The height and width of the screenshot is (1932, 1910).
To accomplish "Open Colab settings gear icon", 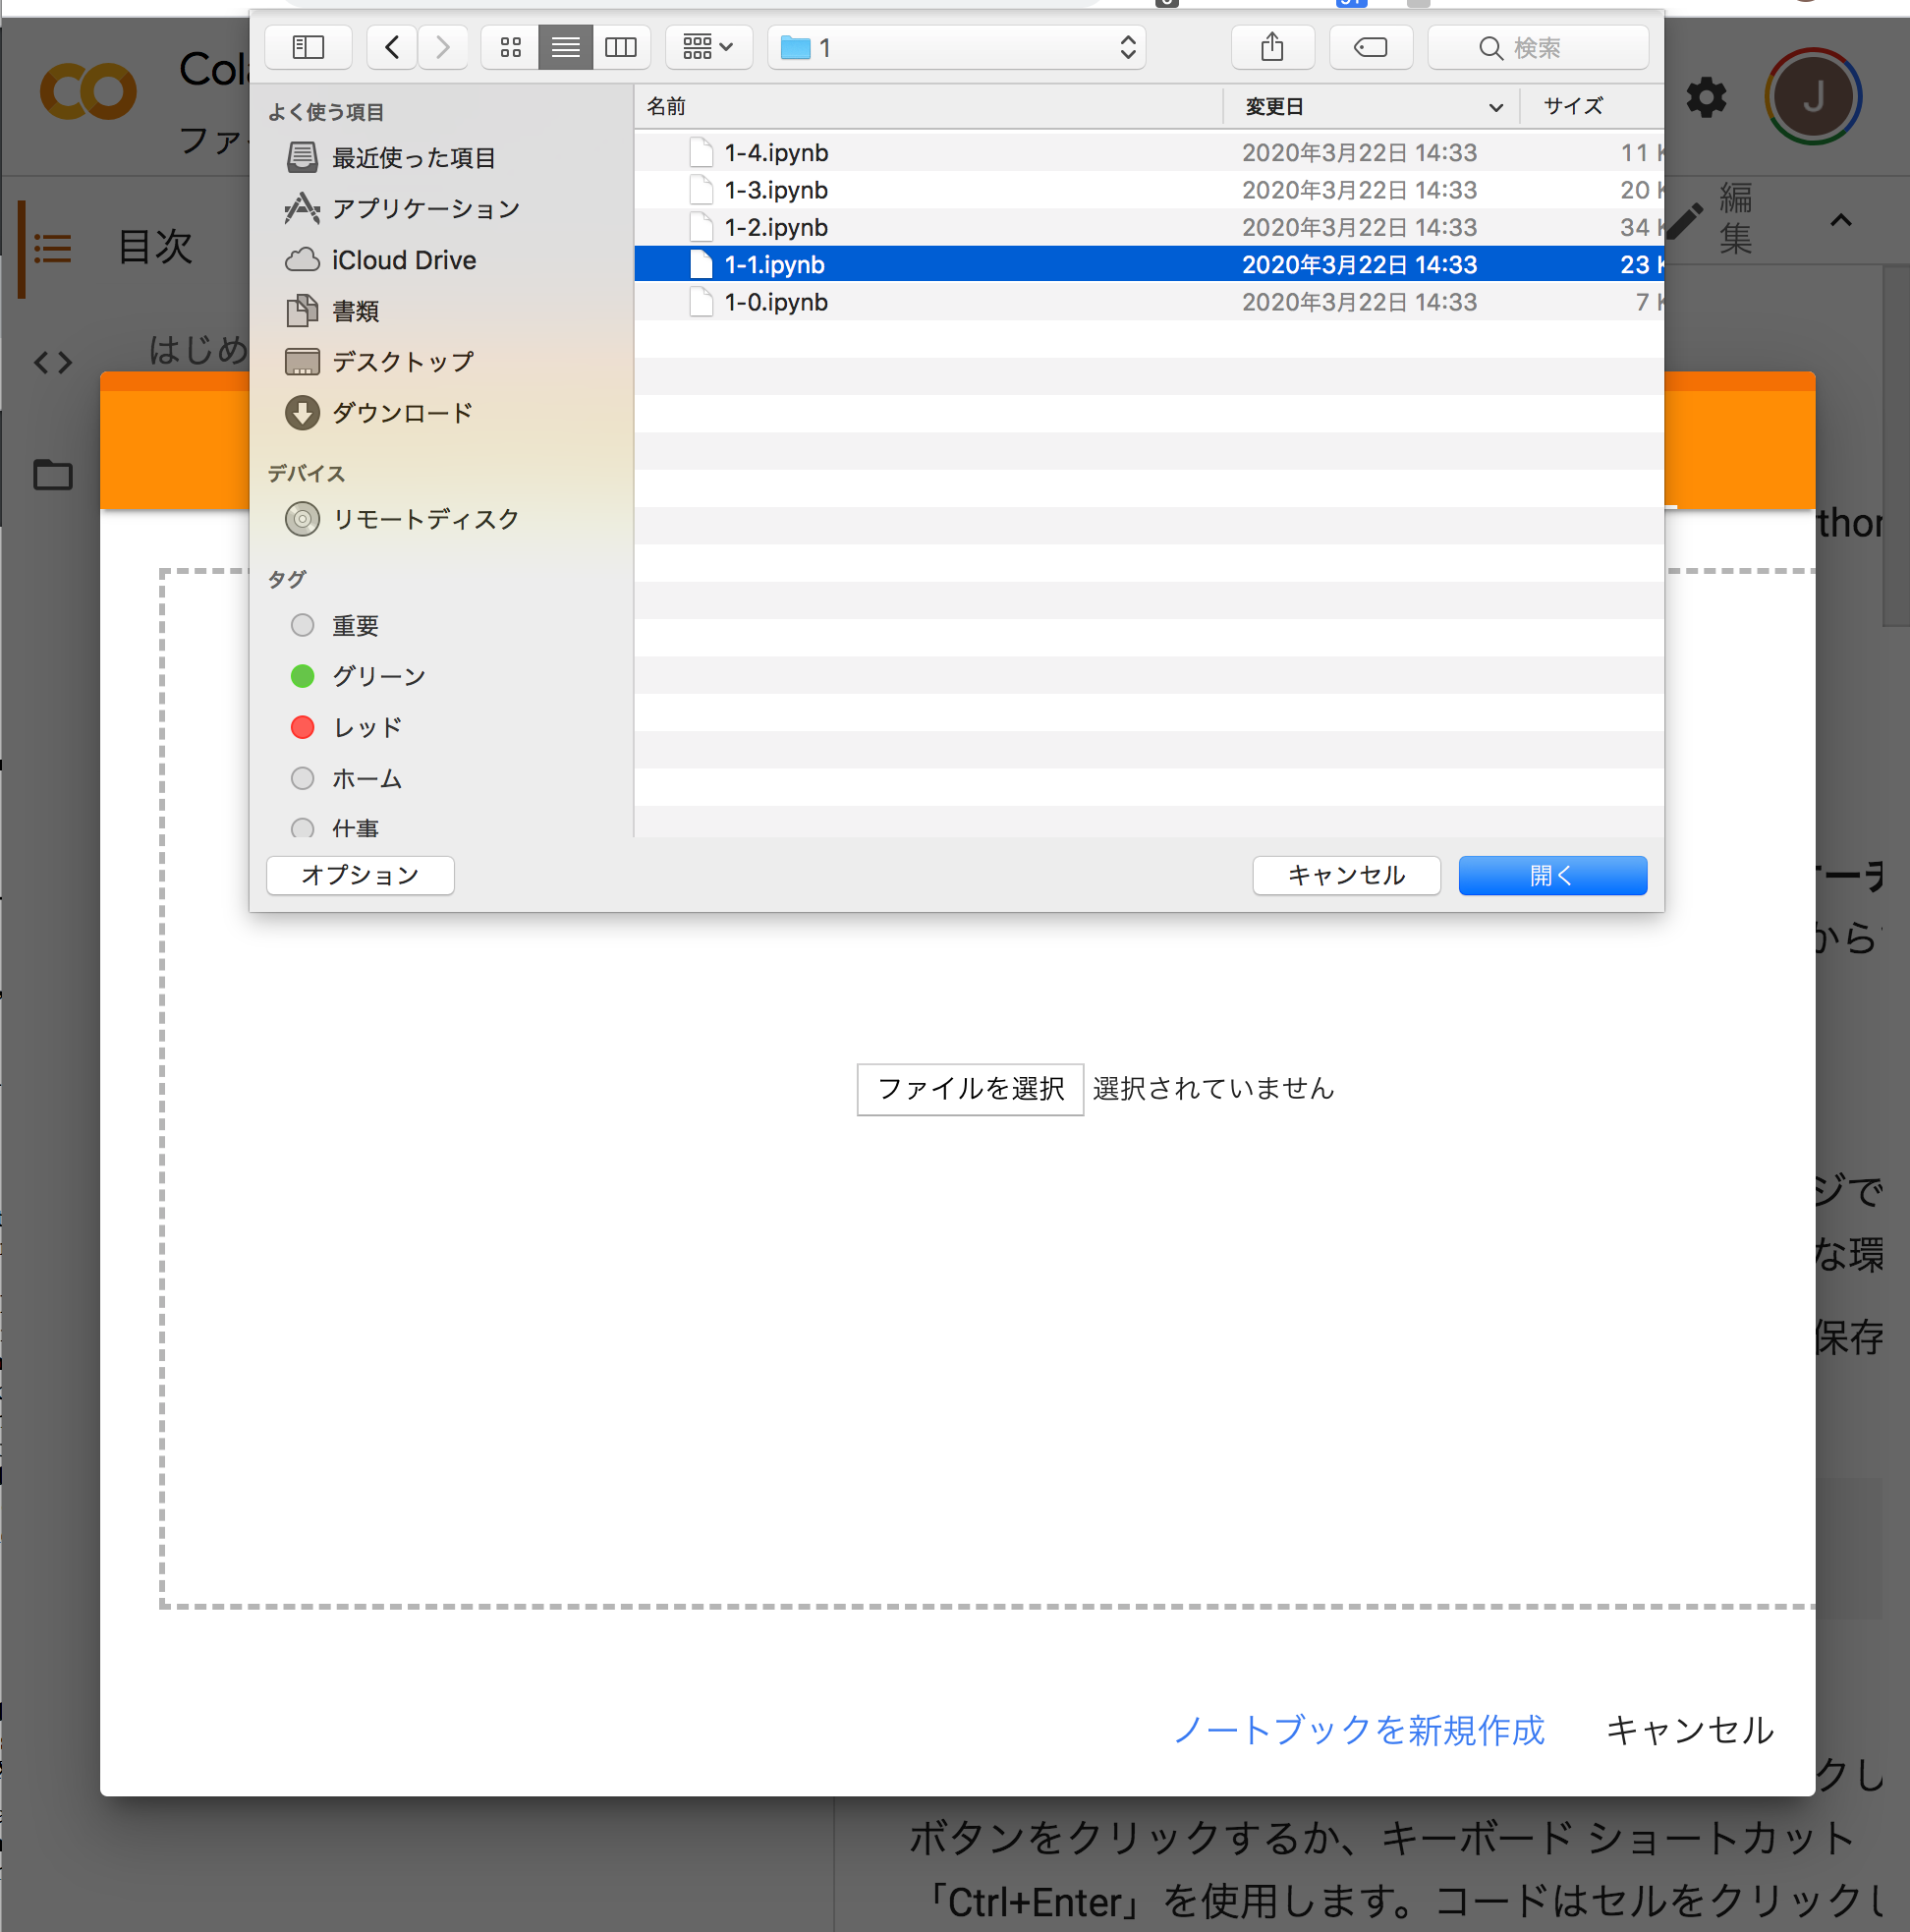I will 1705,98.
